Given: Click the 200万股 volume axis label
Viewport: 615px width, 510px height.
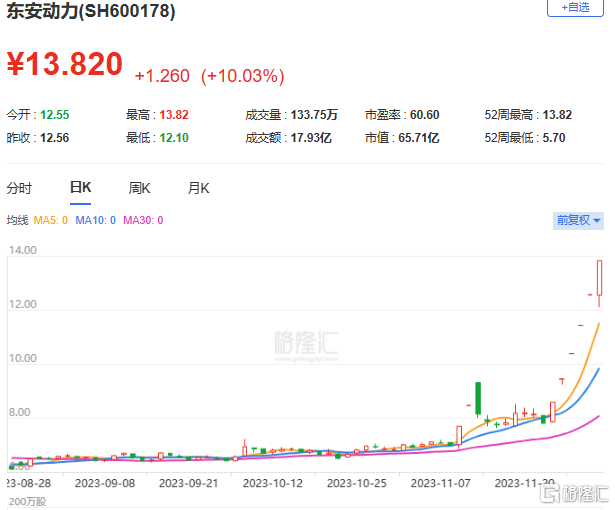Looking at the screenshot, I should click(27, 502).
